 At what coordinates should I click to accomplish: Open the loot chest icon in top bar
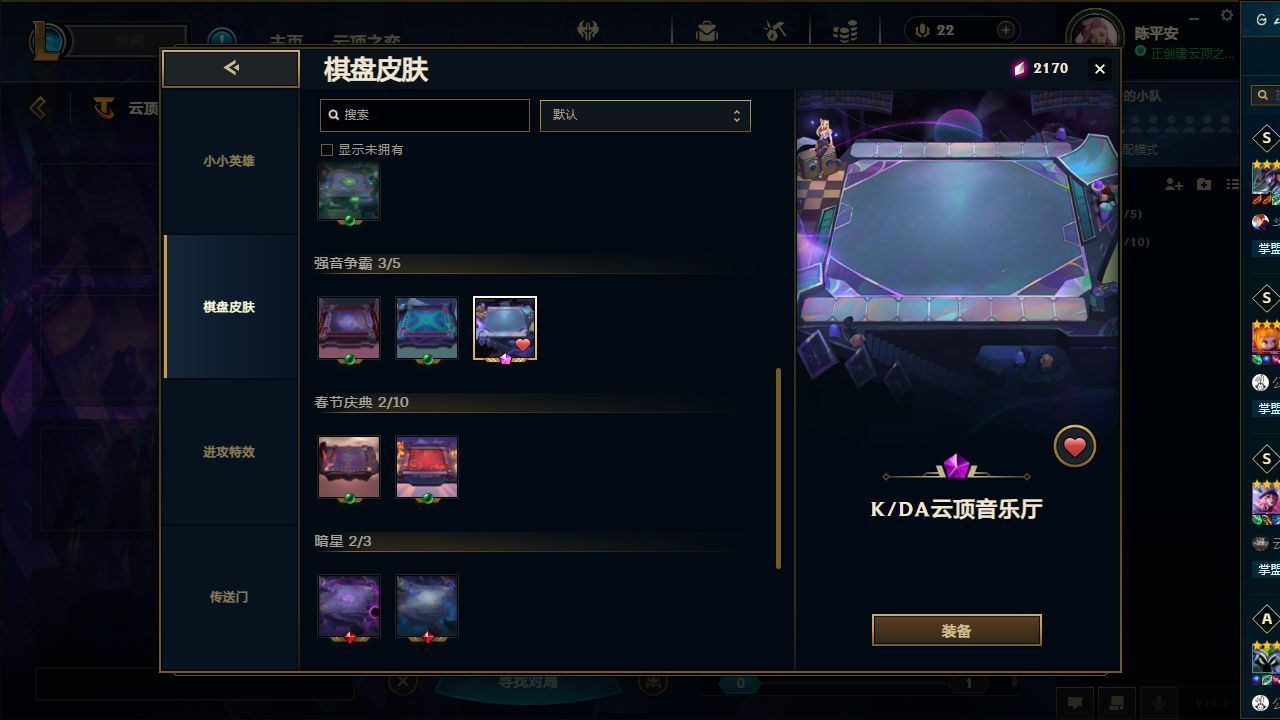(x=707, y=32)
